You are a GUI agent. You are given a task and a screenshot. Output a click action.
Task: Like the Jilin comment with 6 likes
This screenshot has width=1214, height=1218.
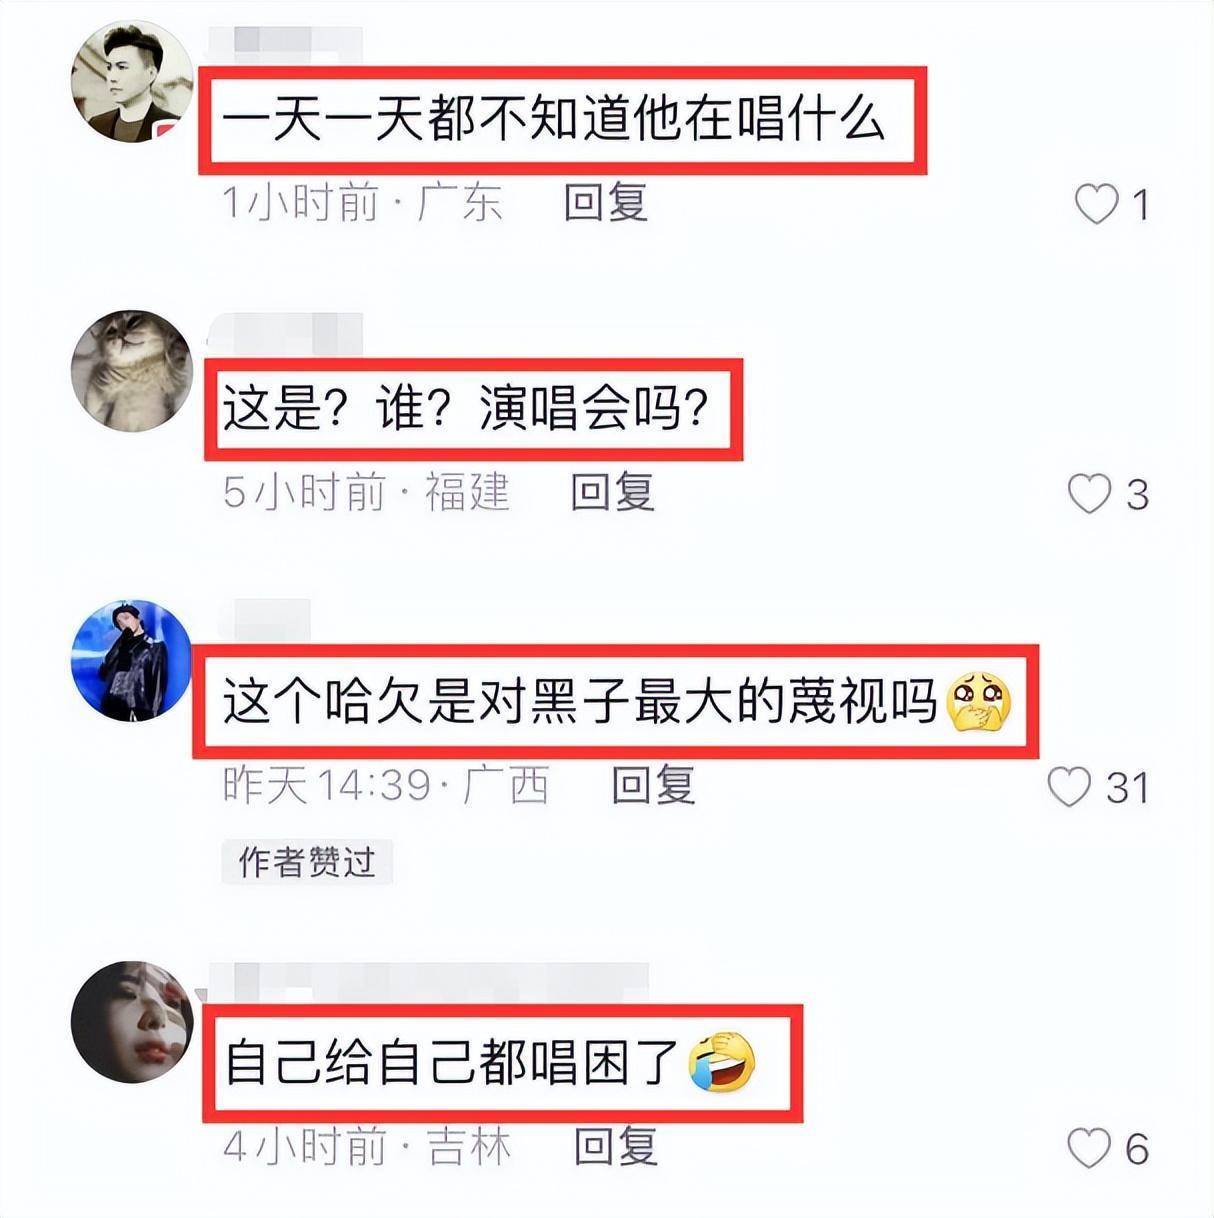pos(1089,1147)
